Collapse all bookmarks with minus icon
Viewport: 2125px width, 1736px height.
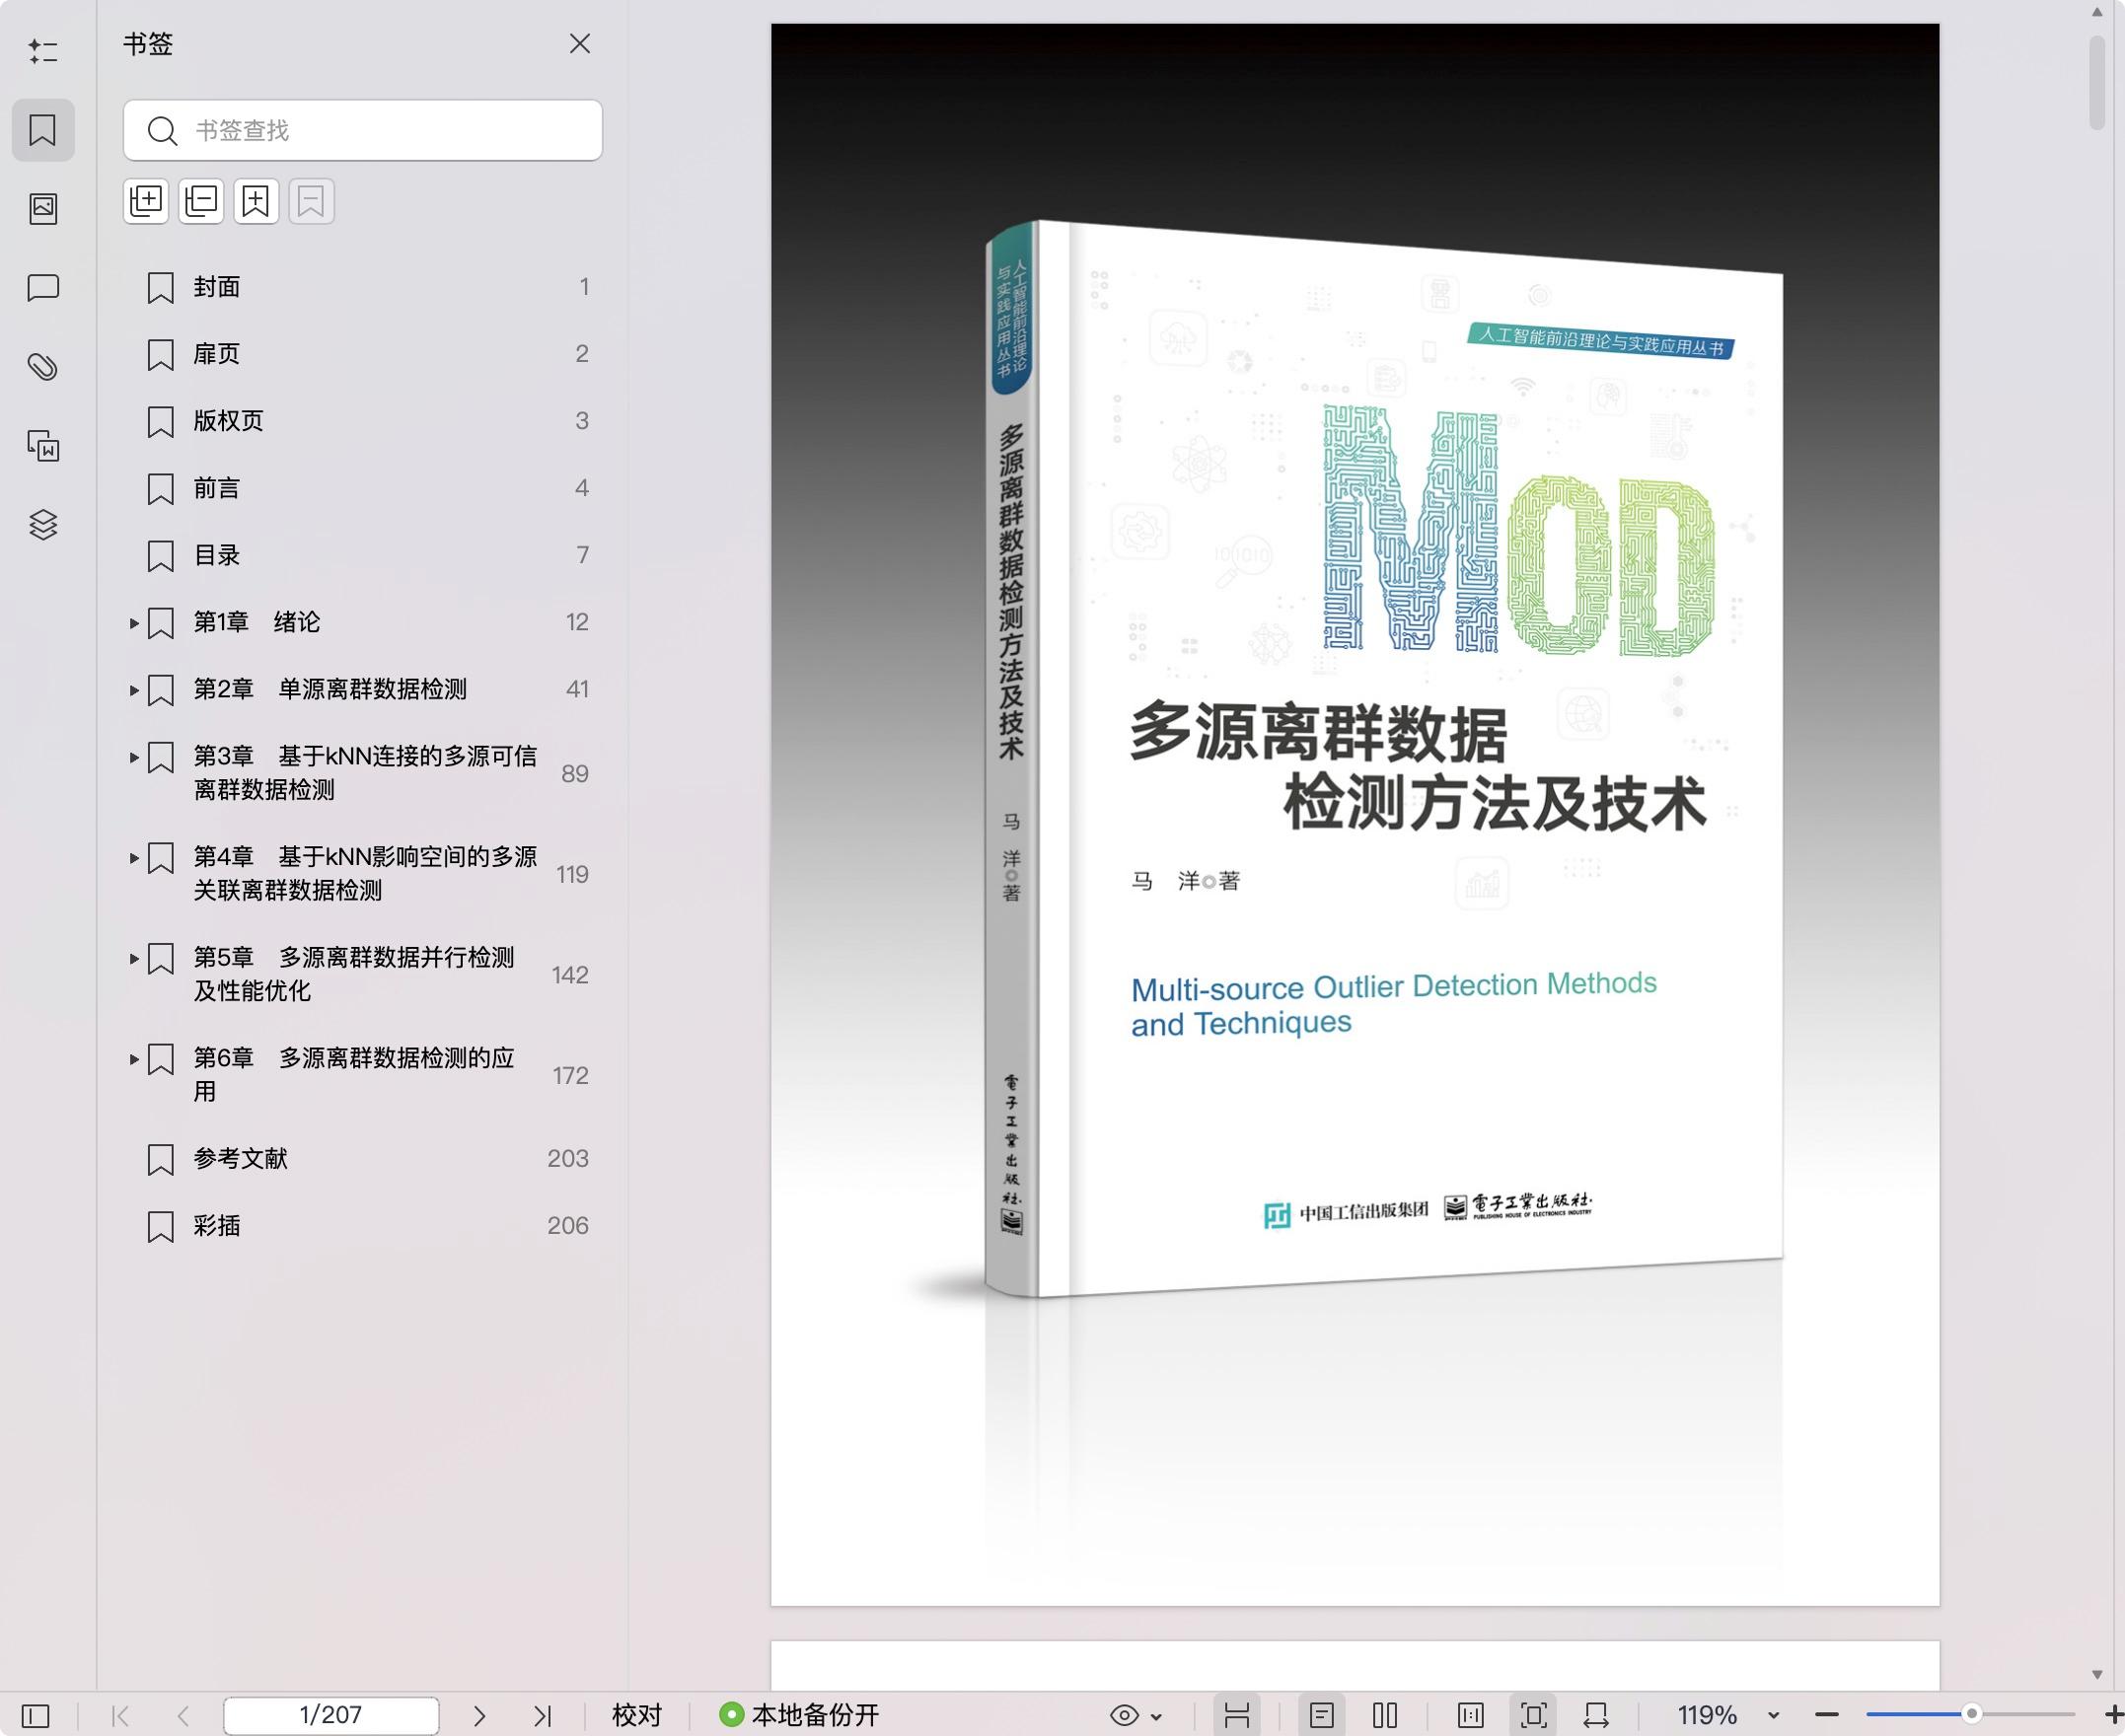(201, 202)
